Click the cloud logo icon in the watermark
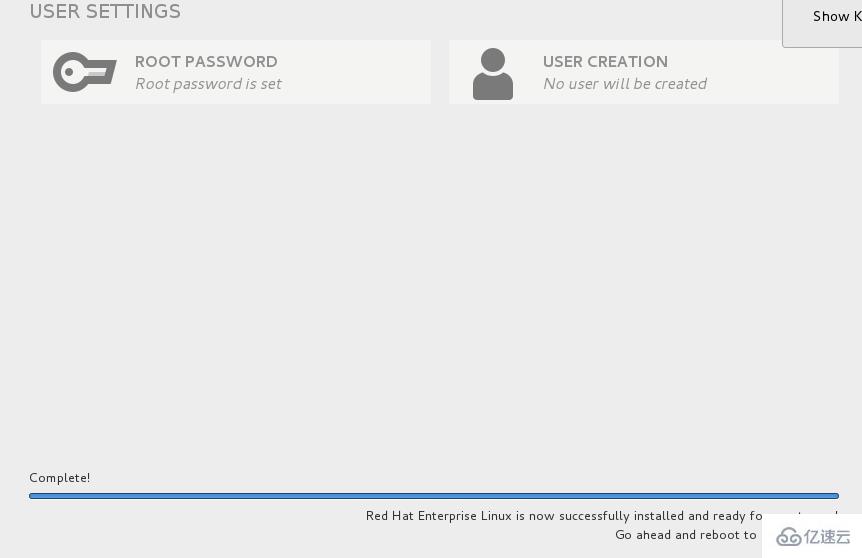Viewport: 862px width, 558px height. point(789,537)
